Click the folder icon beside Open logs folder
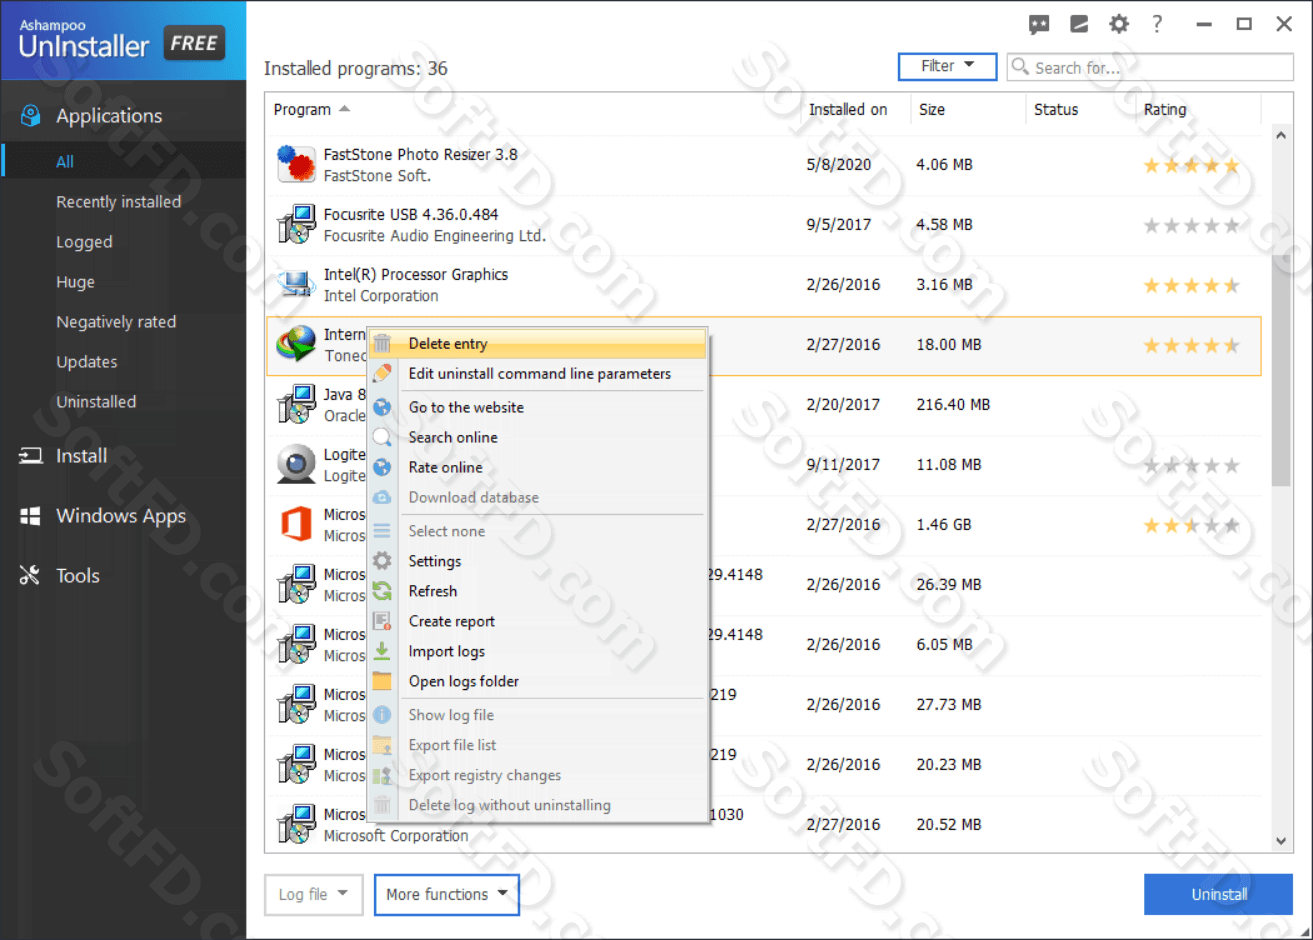This screenshot has width=1313, height=940. coord(382,681)
